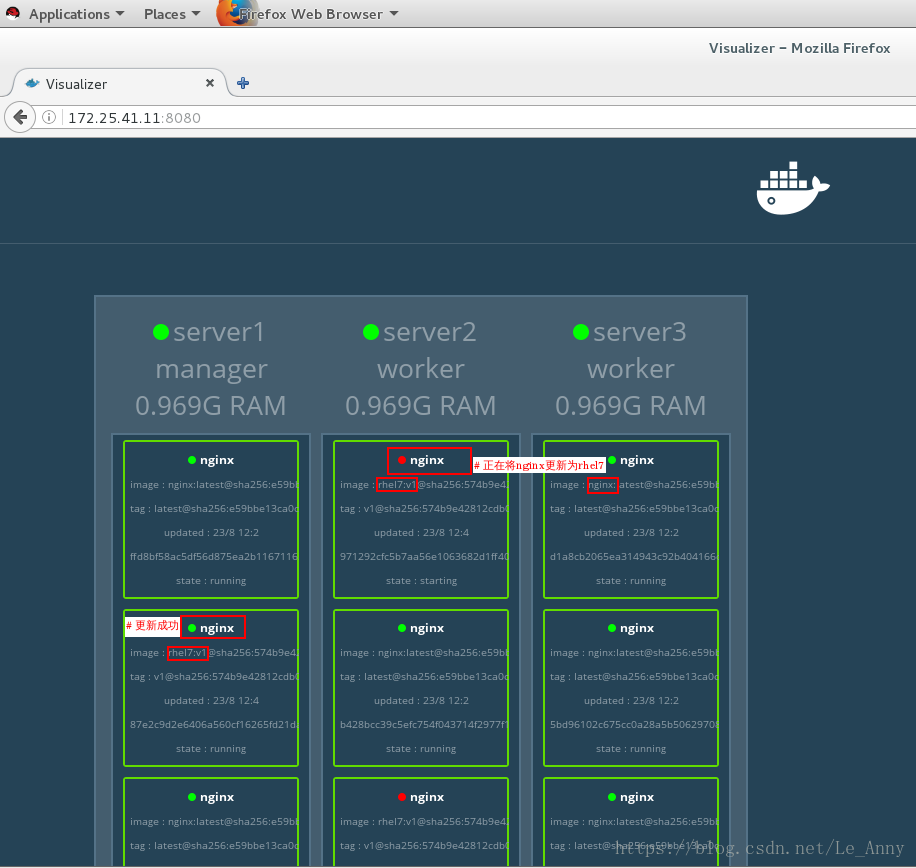The image size is (916, 868).
Task: Open the Applications menu
Action: (77, 14)
